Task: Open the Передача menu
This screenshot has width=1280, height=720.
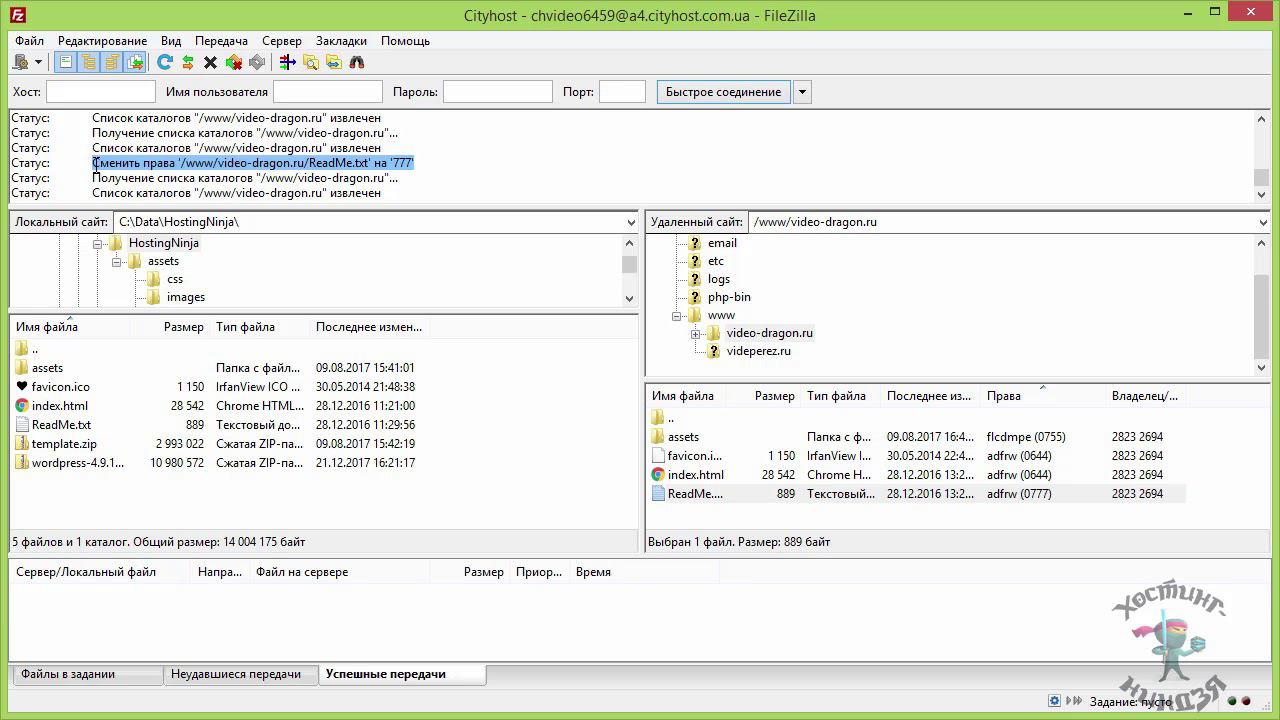Action: 221,41
